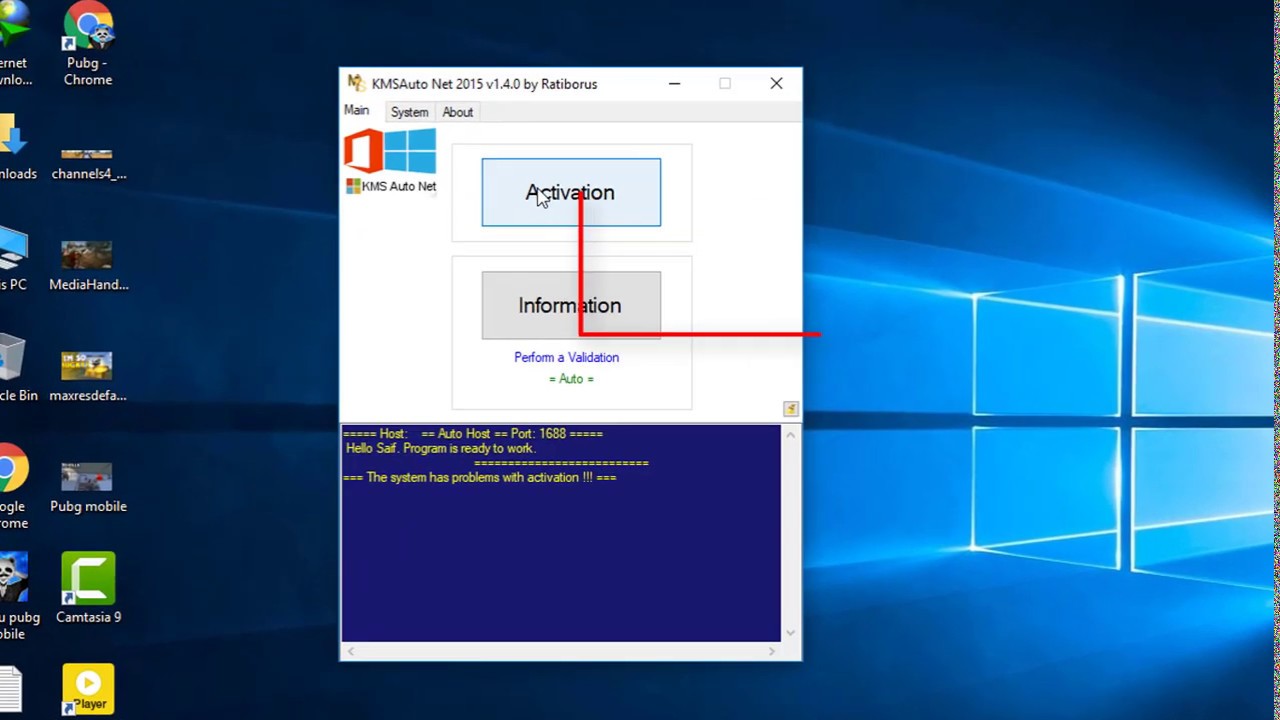The width and height of the screenshot is (1280, 720).
Task: Open the Information button
Action: [x=571, y=305]
